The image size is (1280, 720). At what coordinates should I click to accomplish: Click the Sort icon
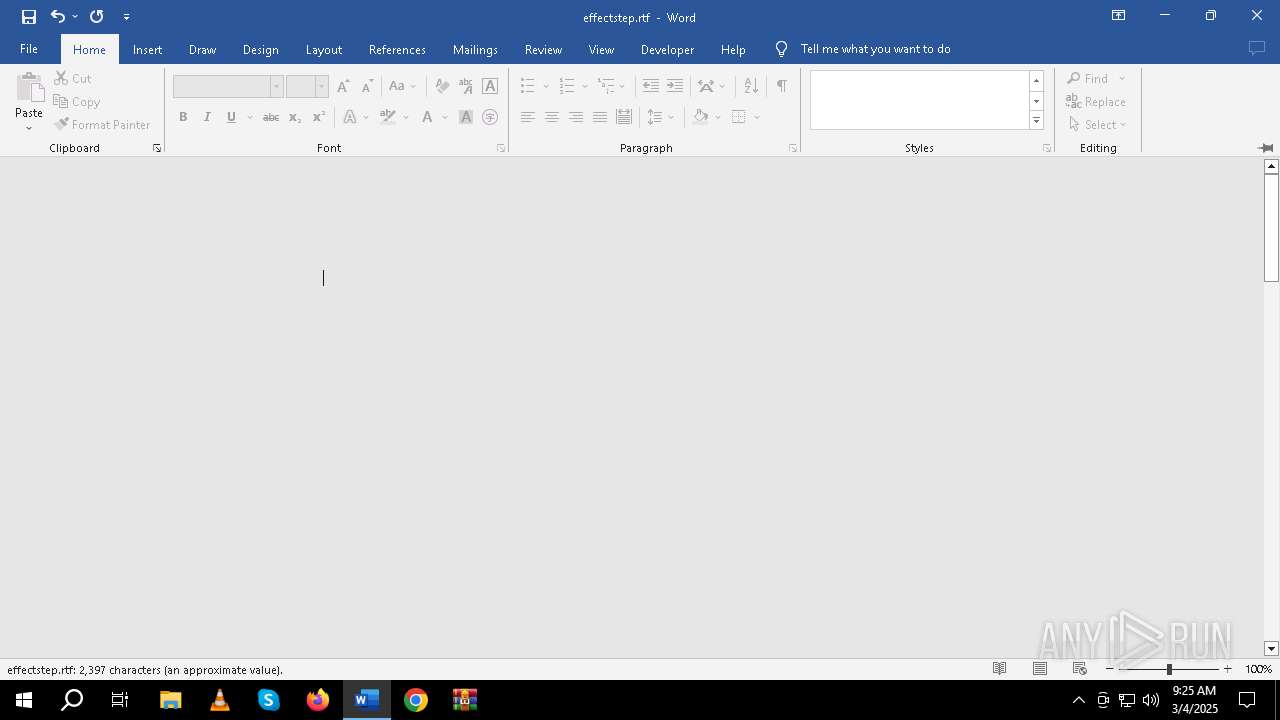pyautogui.click(x=751, y=86)
